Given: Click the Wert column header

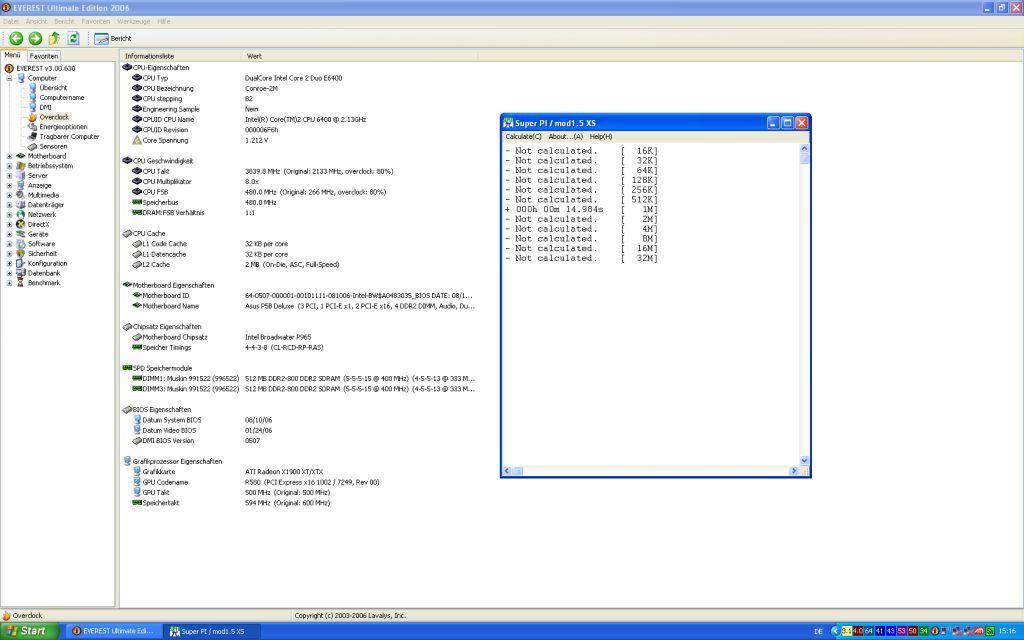Looking at the screenshot, I should point(360,56).
